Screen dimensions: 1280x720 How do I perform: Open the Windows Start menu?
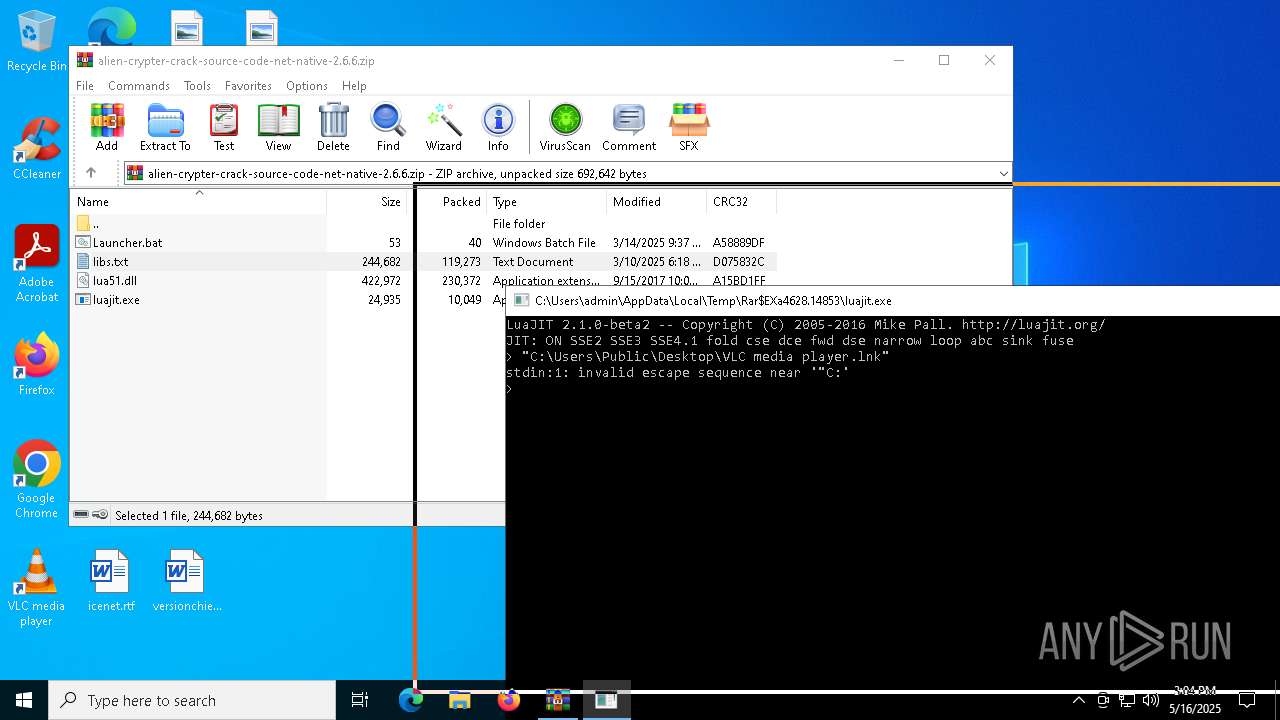click(x=24, y=700)
